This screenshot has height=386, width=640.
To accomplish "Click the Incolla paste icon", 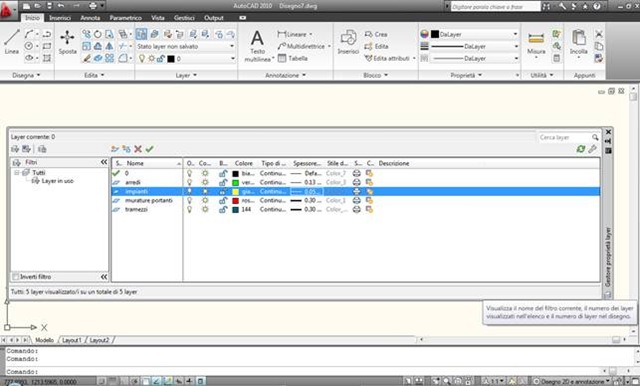I will (x=578, y=42).
